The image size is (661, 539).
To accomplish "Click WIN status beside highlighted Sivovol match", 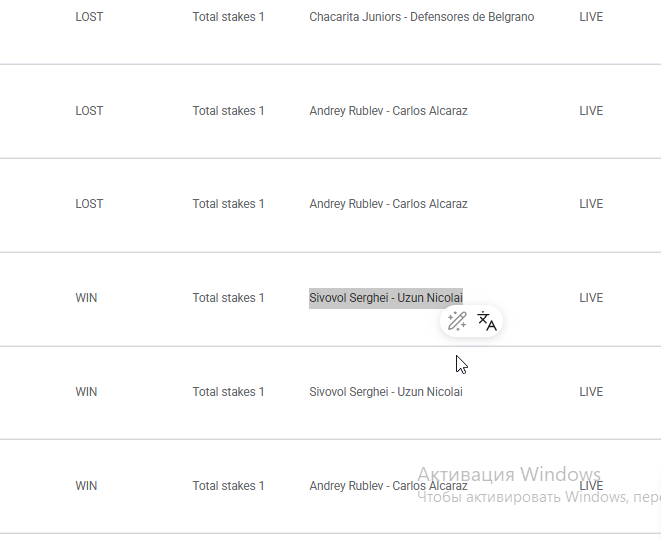I will pos(86,298).
